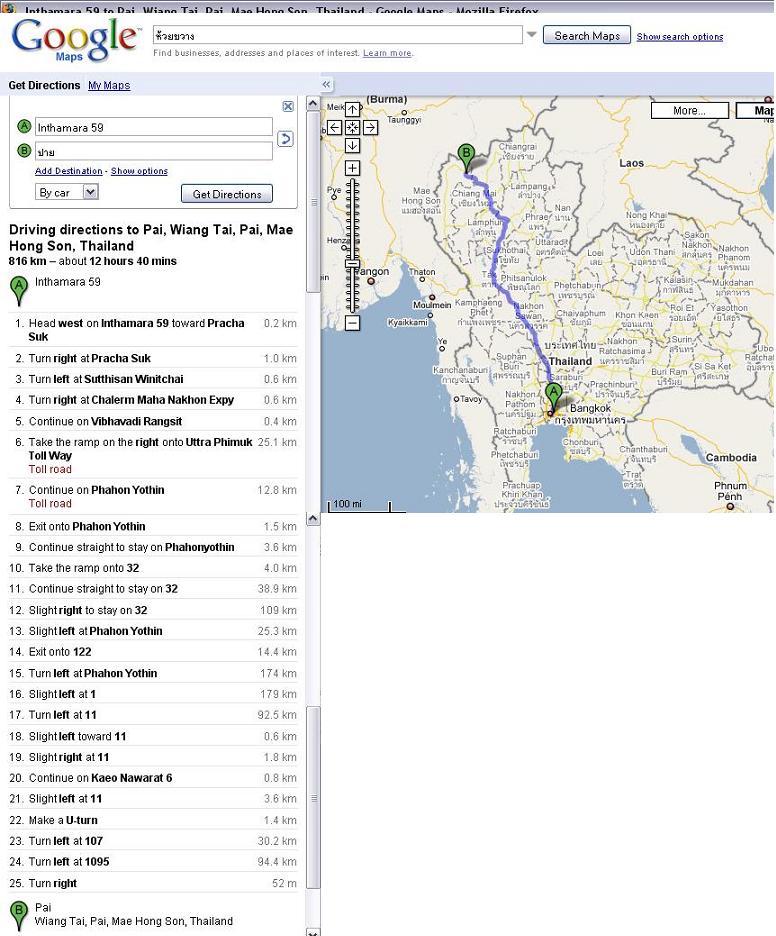Click Show options link under destinations
Image resolution: width=776 pixels, height=936 pixels.
pos(139,171)
